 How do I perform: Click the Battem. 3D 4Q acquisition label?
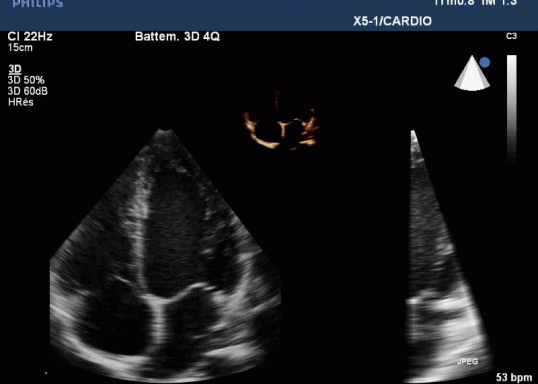[x=177, y=36]
